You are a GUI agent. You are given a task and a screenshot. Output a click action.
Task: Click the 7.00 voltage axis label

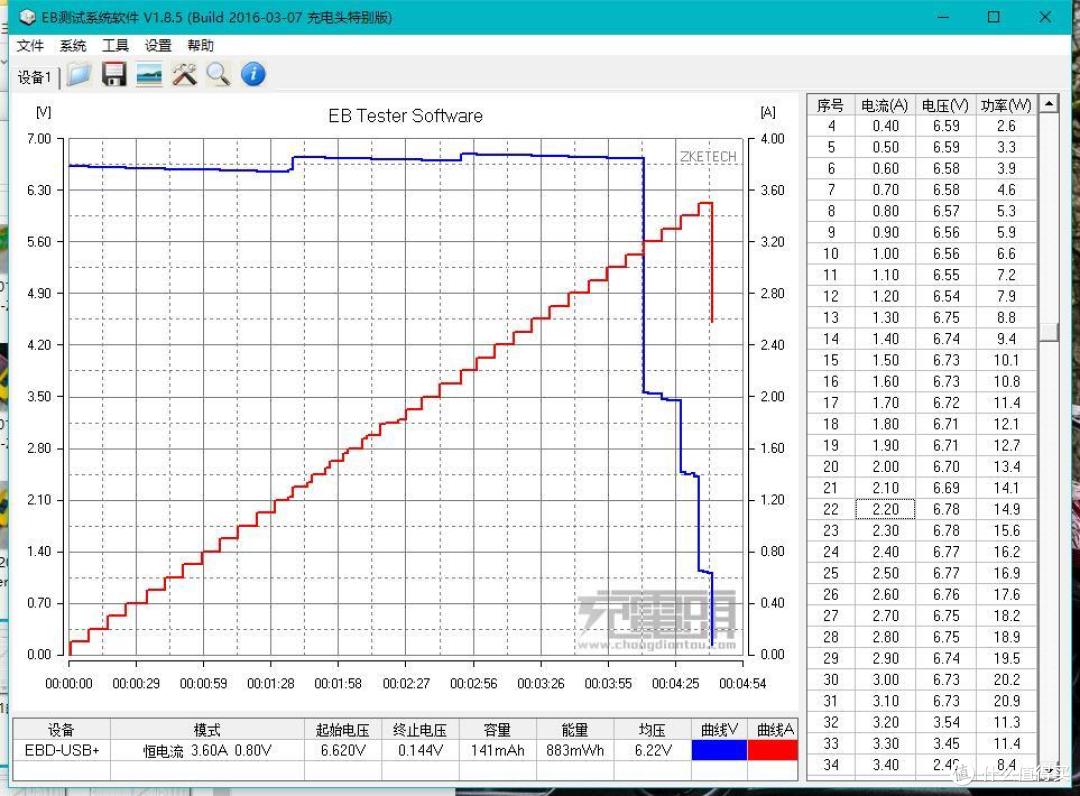click(39, 139)
